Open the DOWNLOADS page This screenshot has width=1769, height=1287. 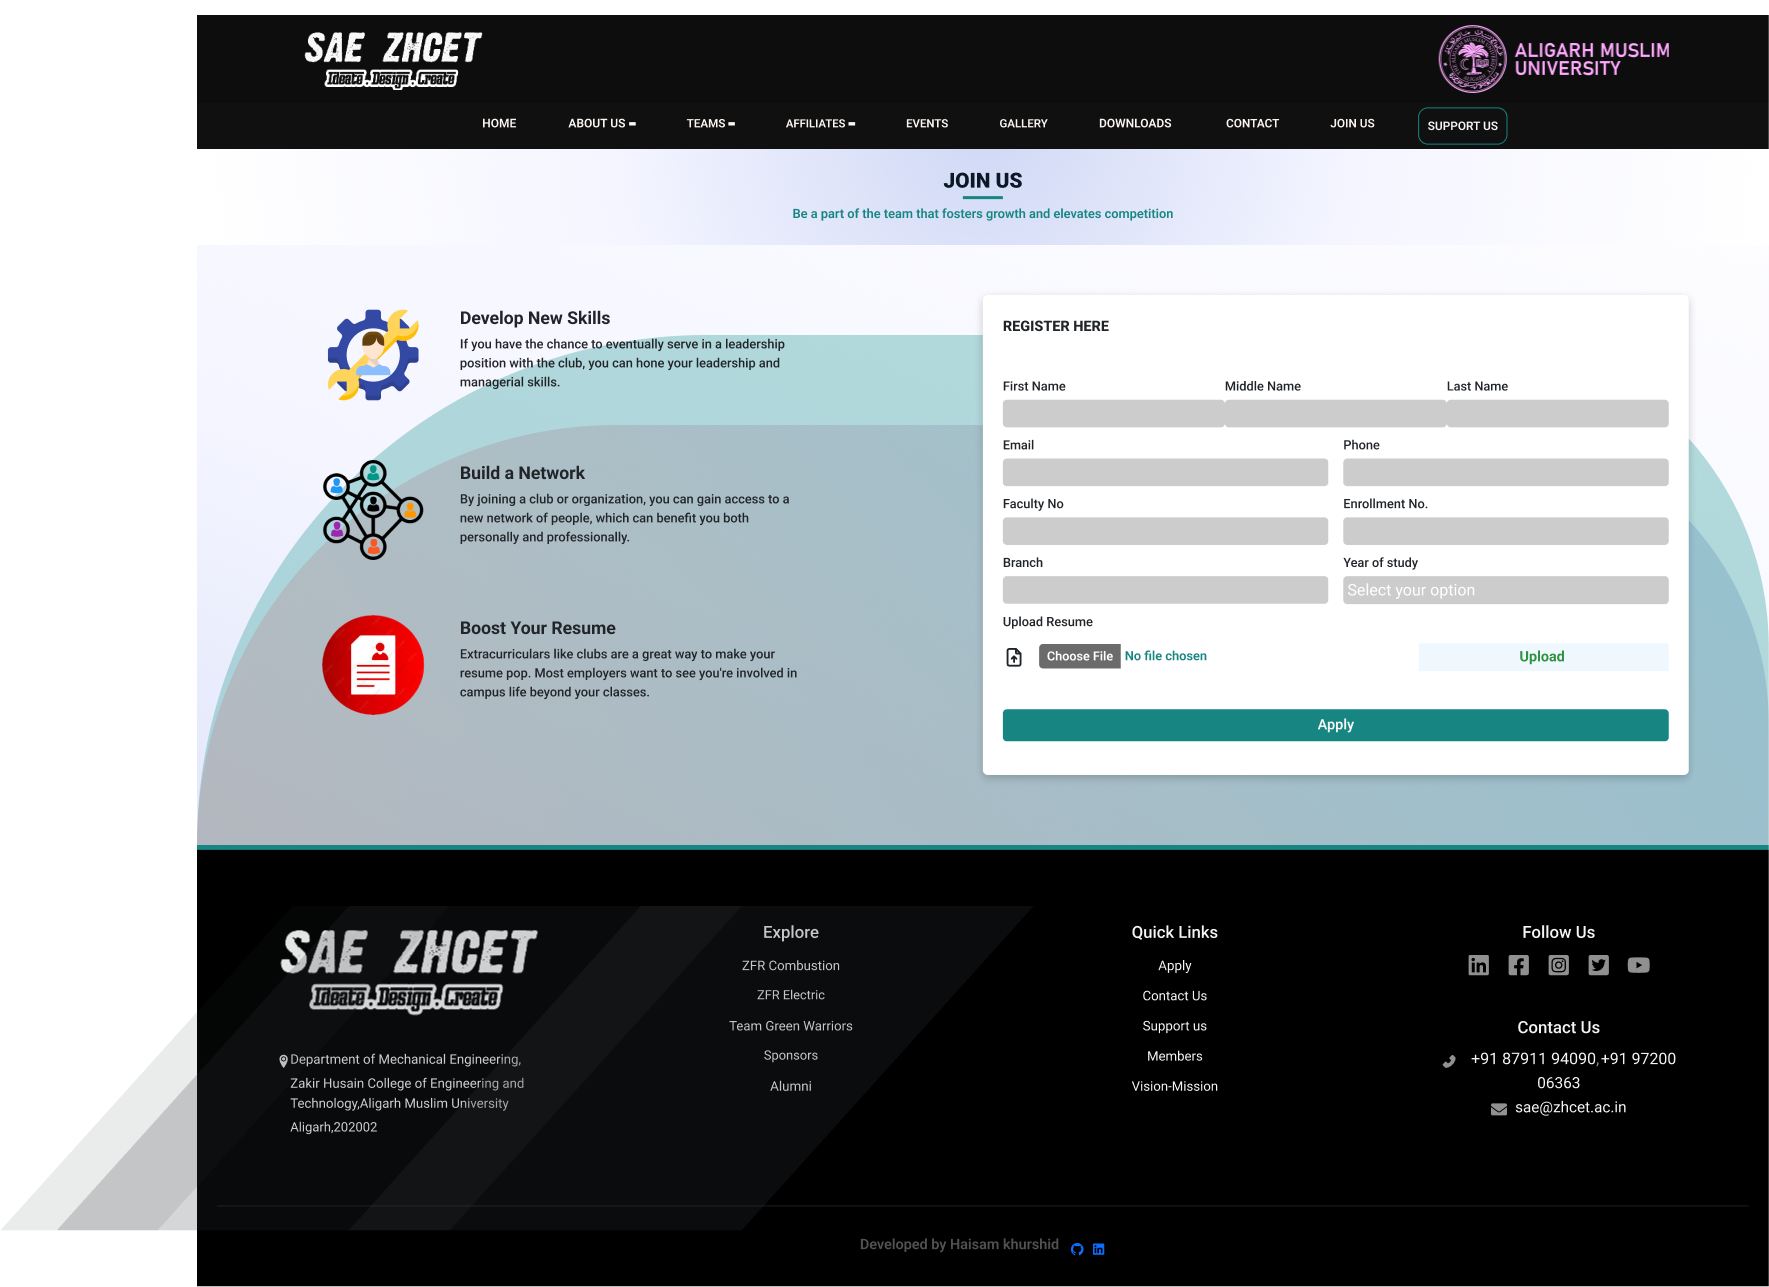1135,124
